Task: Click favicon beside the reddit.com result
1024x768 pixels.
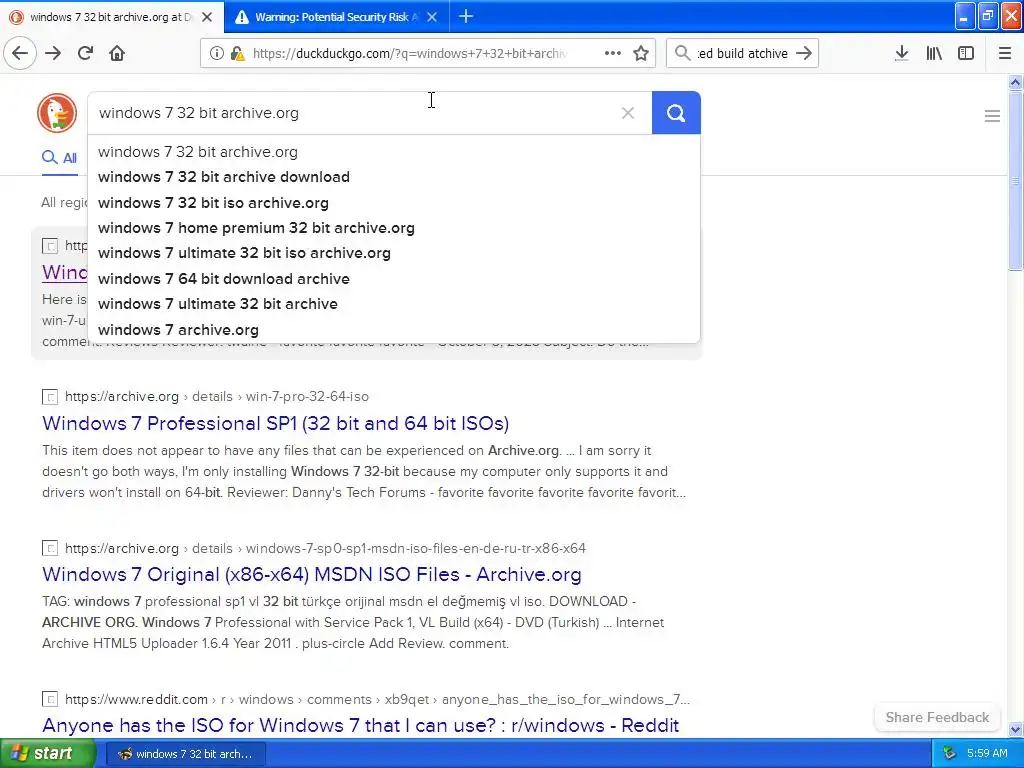Action: tap(50, 699)
